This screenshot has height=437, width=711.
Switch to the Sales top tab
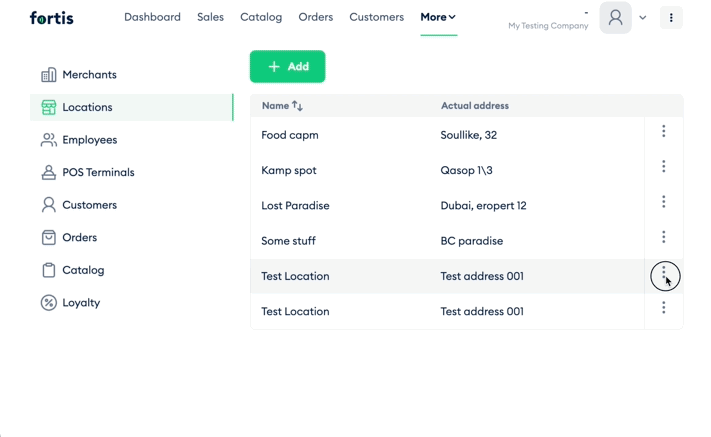click(210, 17)
